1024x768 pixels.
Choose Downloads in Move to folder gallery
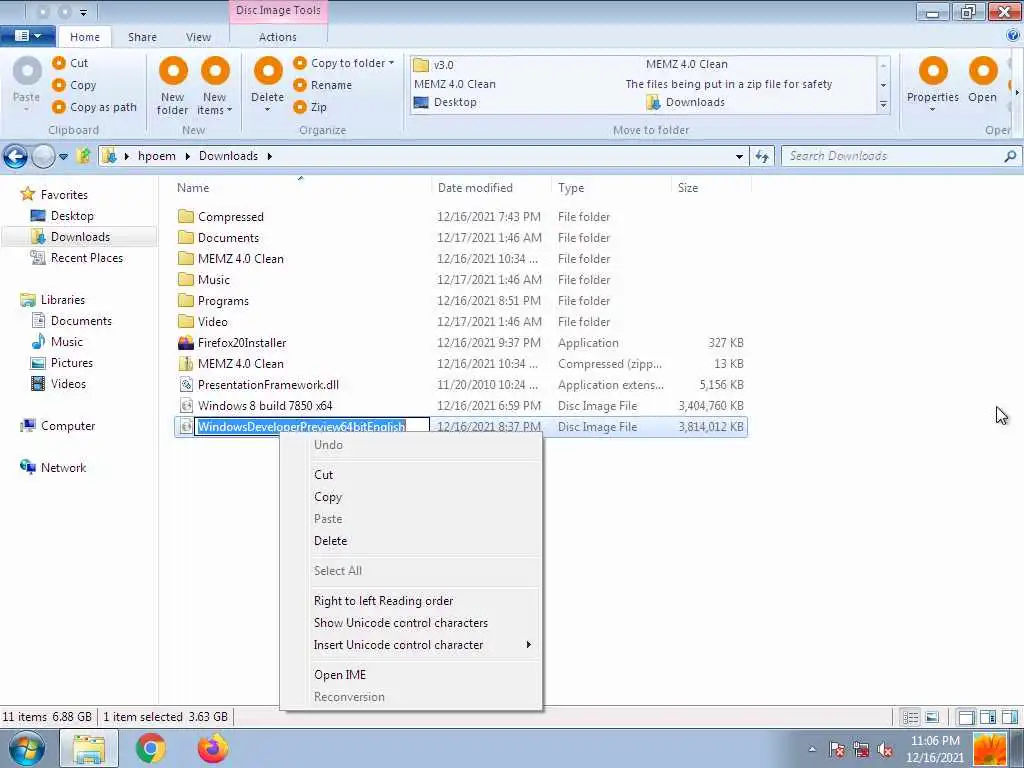[x=686, y=103]
